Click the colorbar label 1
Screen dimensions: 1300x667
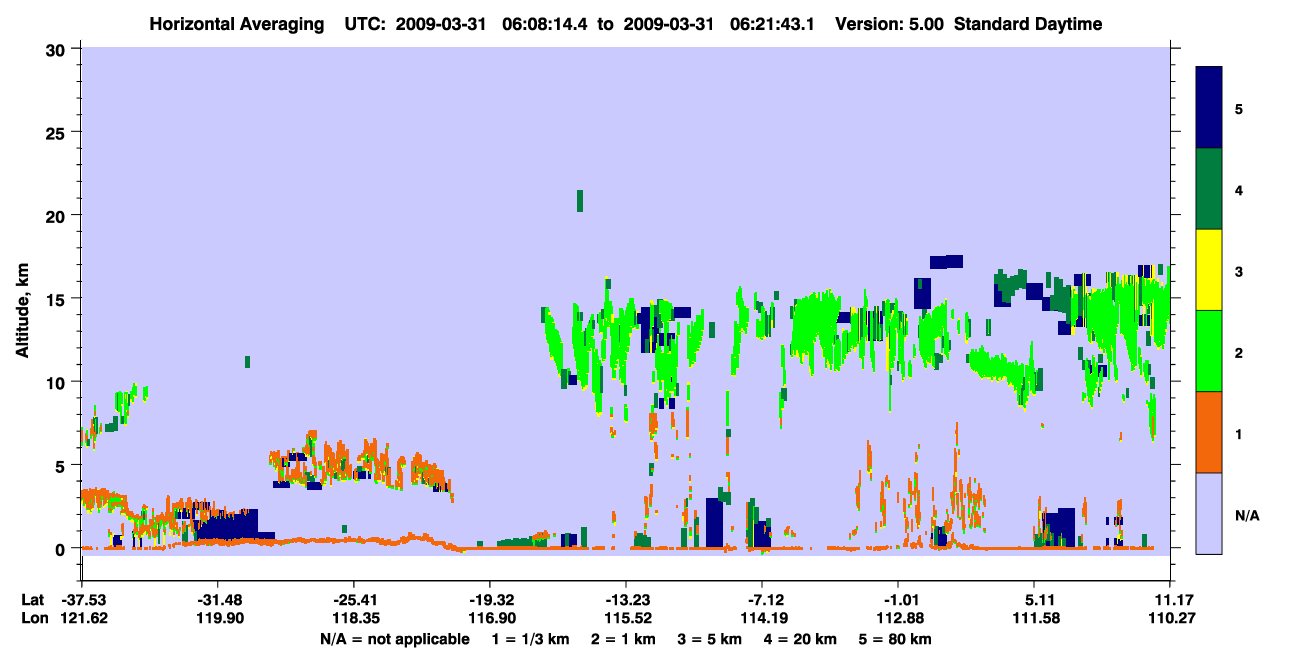click(x=1239, y=433)
